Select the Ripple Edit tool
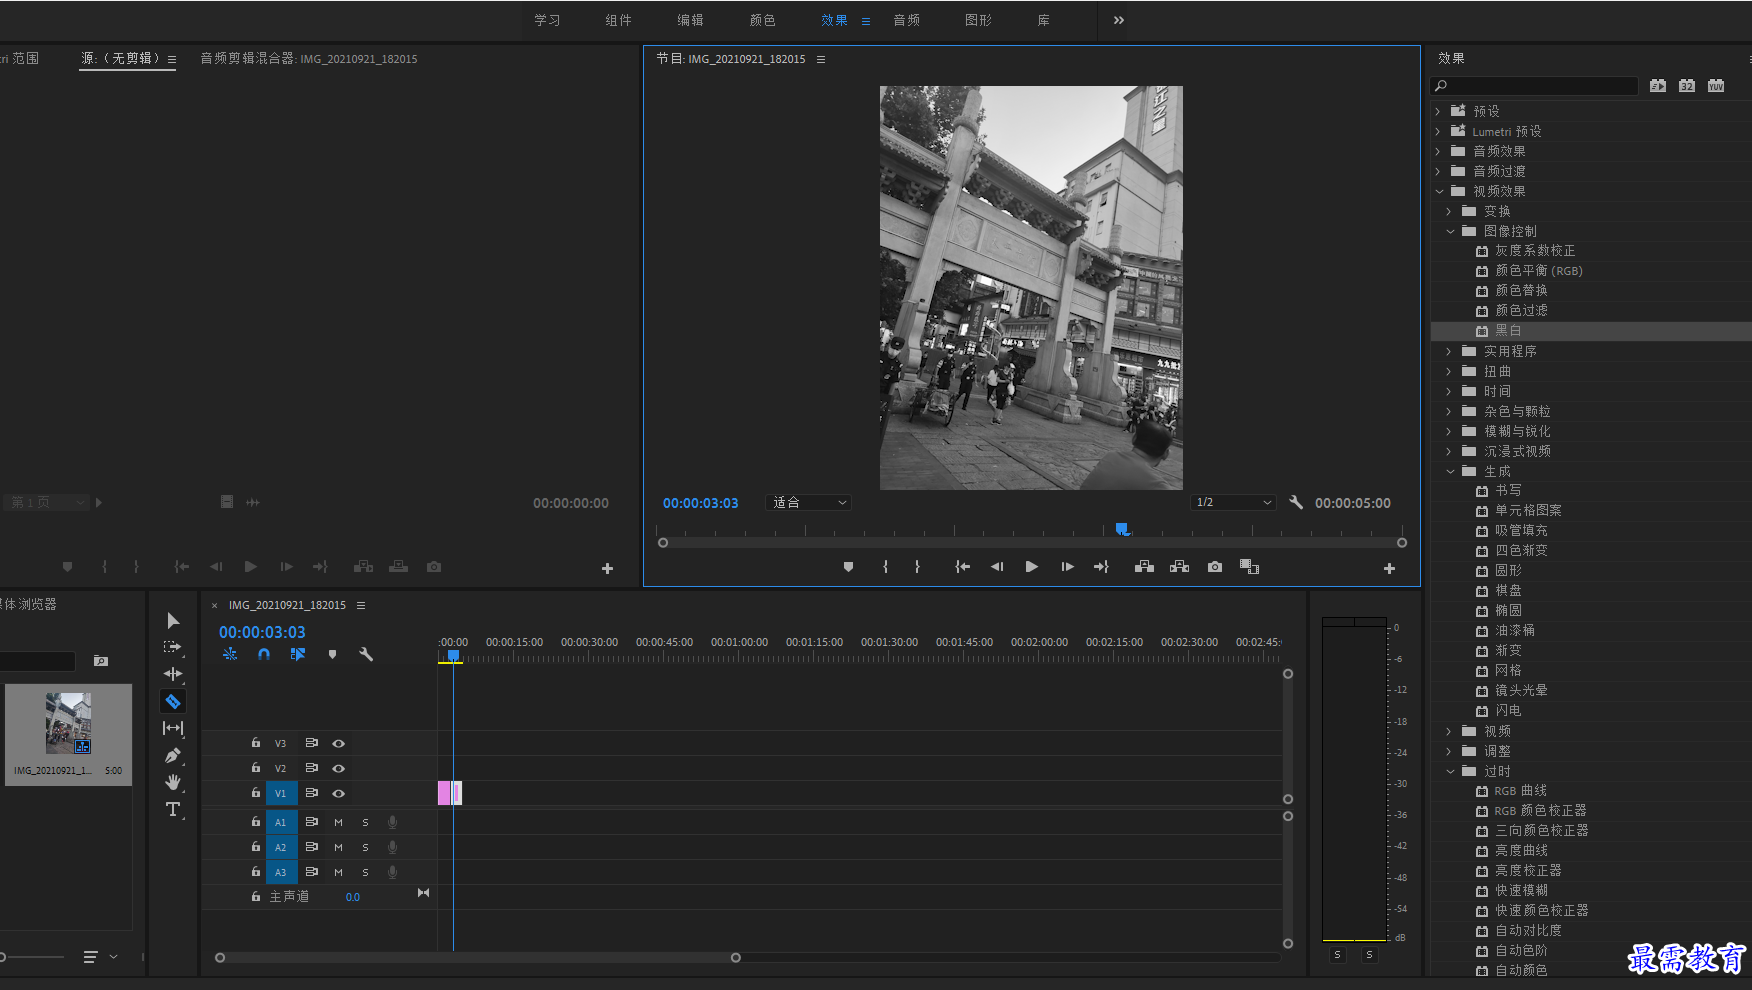 pos(173,674)
